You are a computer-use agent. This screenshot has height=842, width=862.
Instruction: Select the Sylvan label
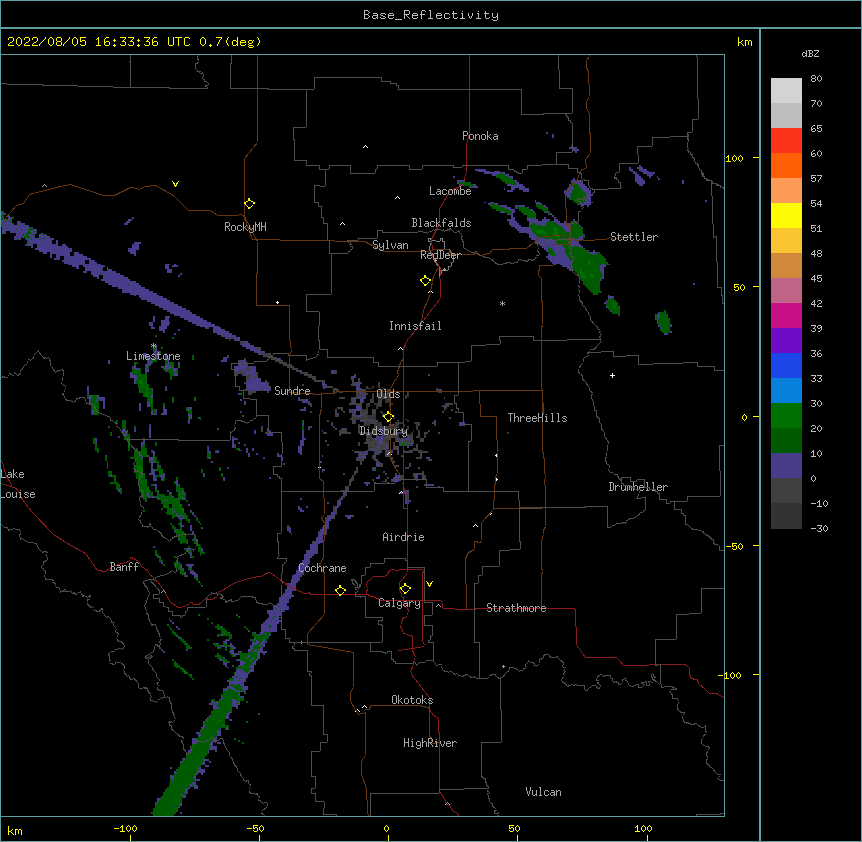pos(390,245)
